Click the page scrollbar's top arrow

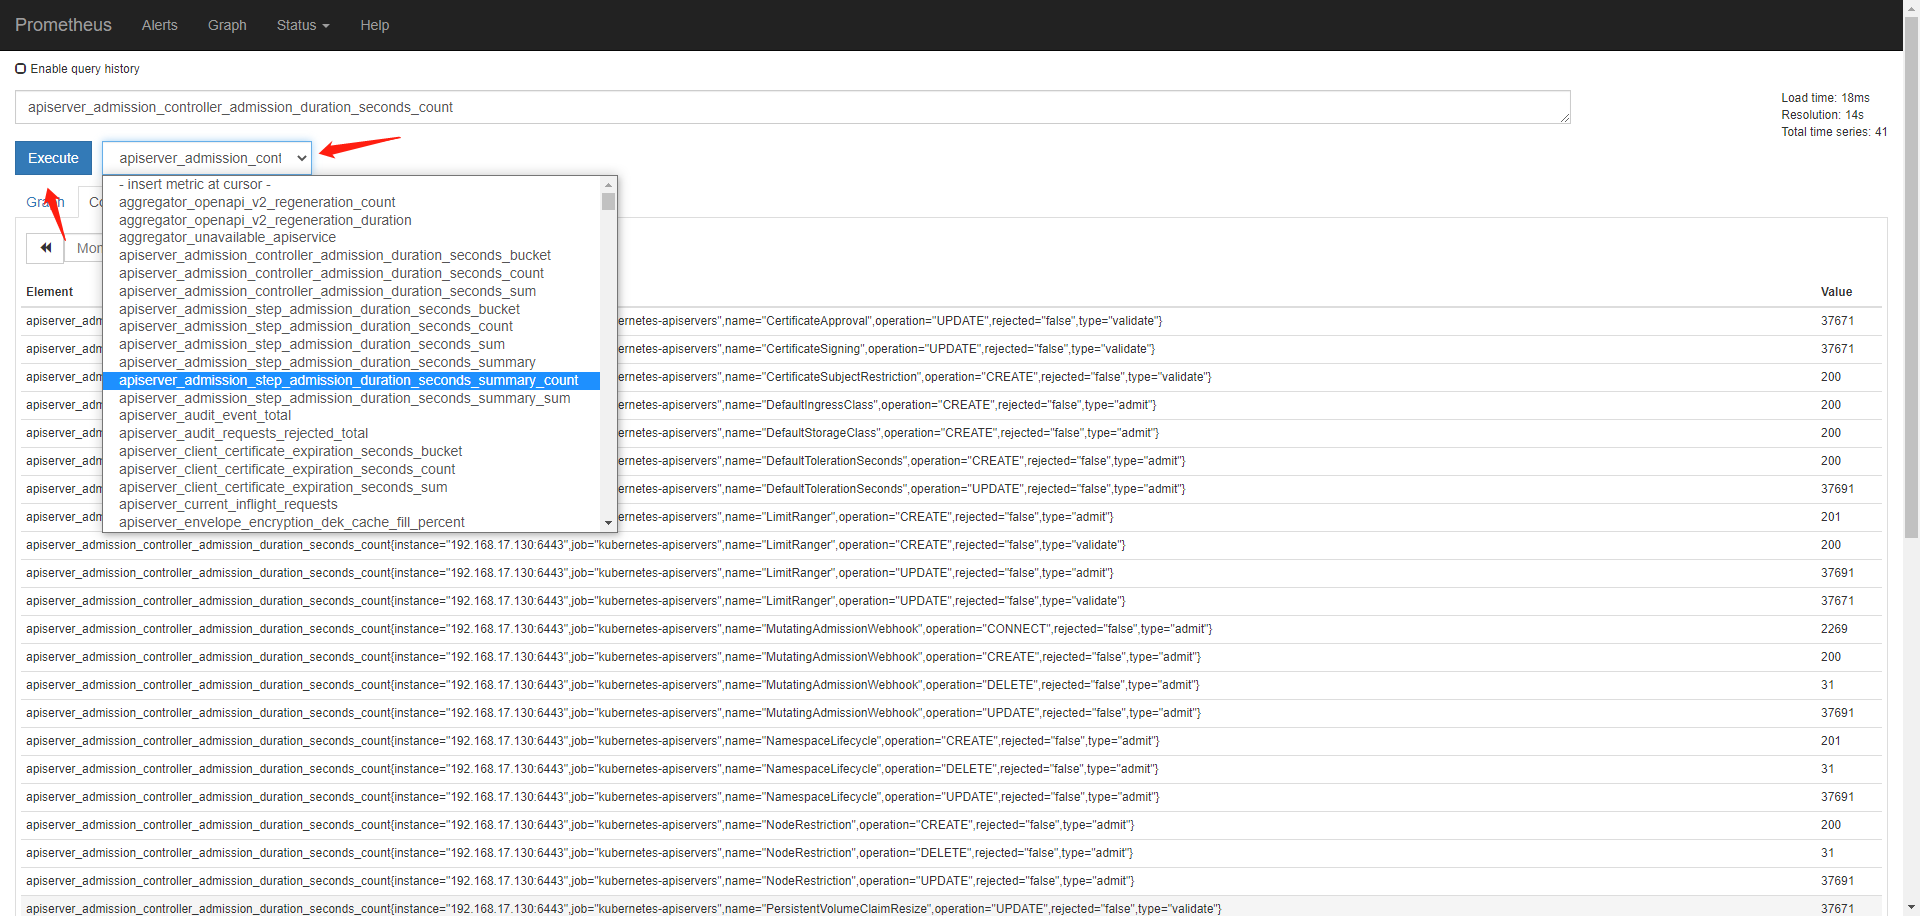tap(1911, 8)
